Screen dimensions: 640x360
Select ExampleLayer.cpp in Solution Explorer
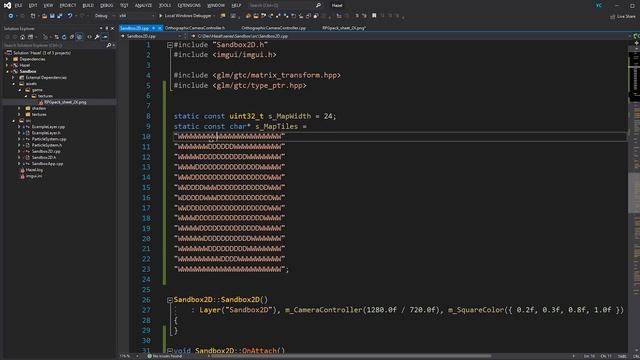48,127
